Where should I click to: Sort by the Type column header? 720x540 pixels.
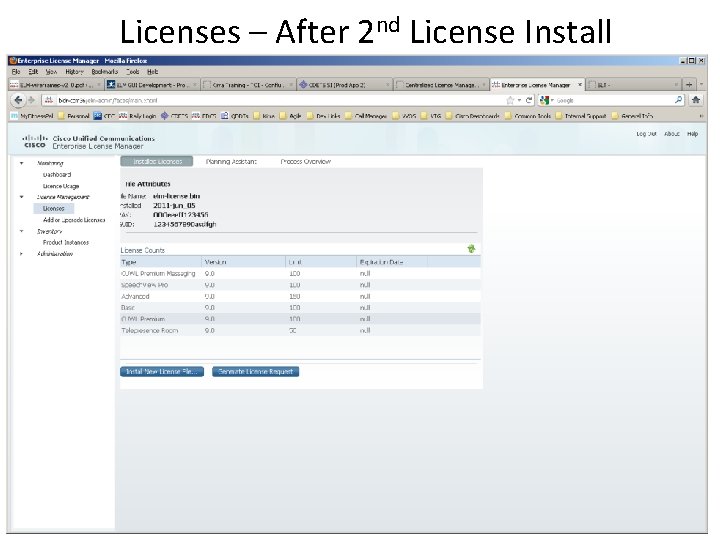click(x=161, y=262)
